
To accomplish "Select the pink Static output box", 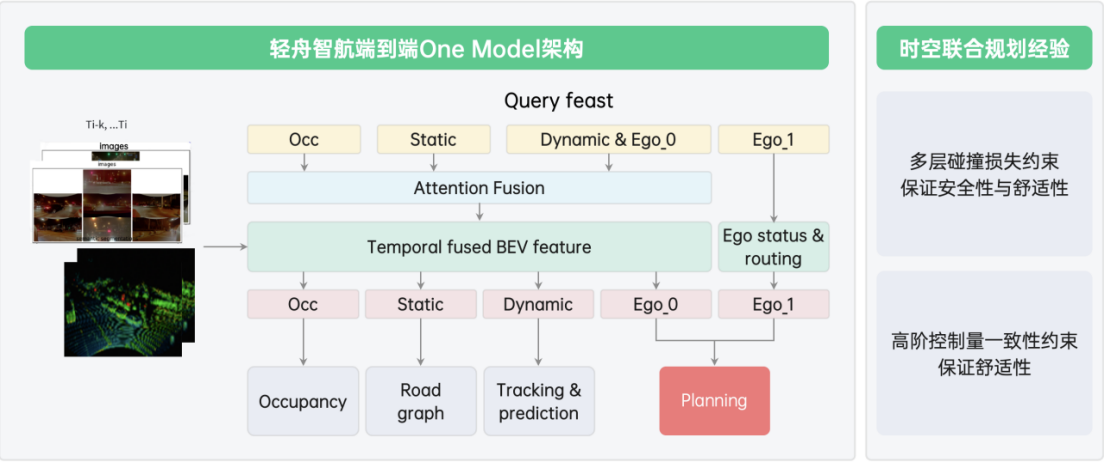I will tap(420, 304).
